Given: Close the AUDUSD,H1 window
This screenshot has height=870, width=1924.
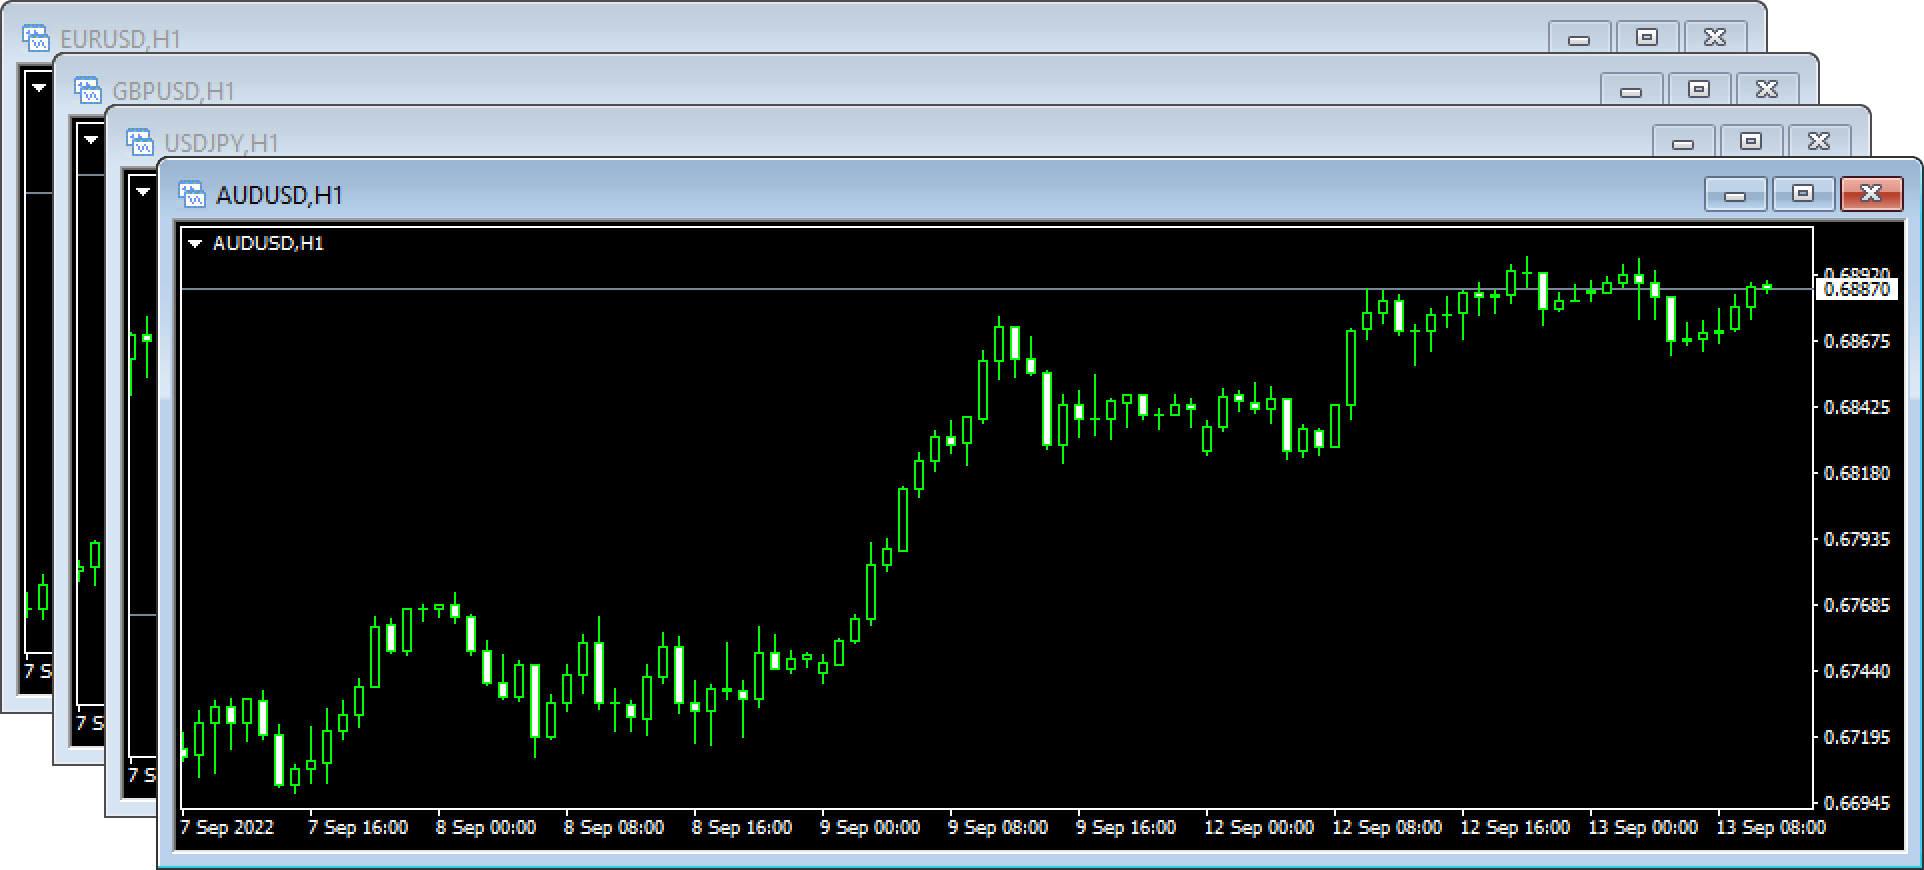Looking at the screenshot, I should (x=1871, y=194).
